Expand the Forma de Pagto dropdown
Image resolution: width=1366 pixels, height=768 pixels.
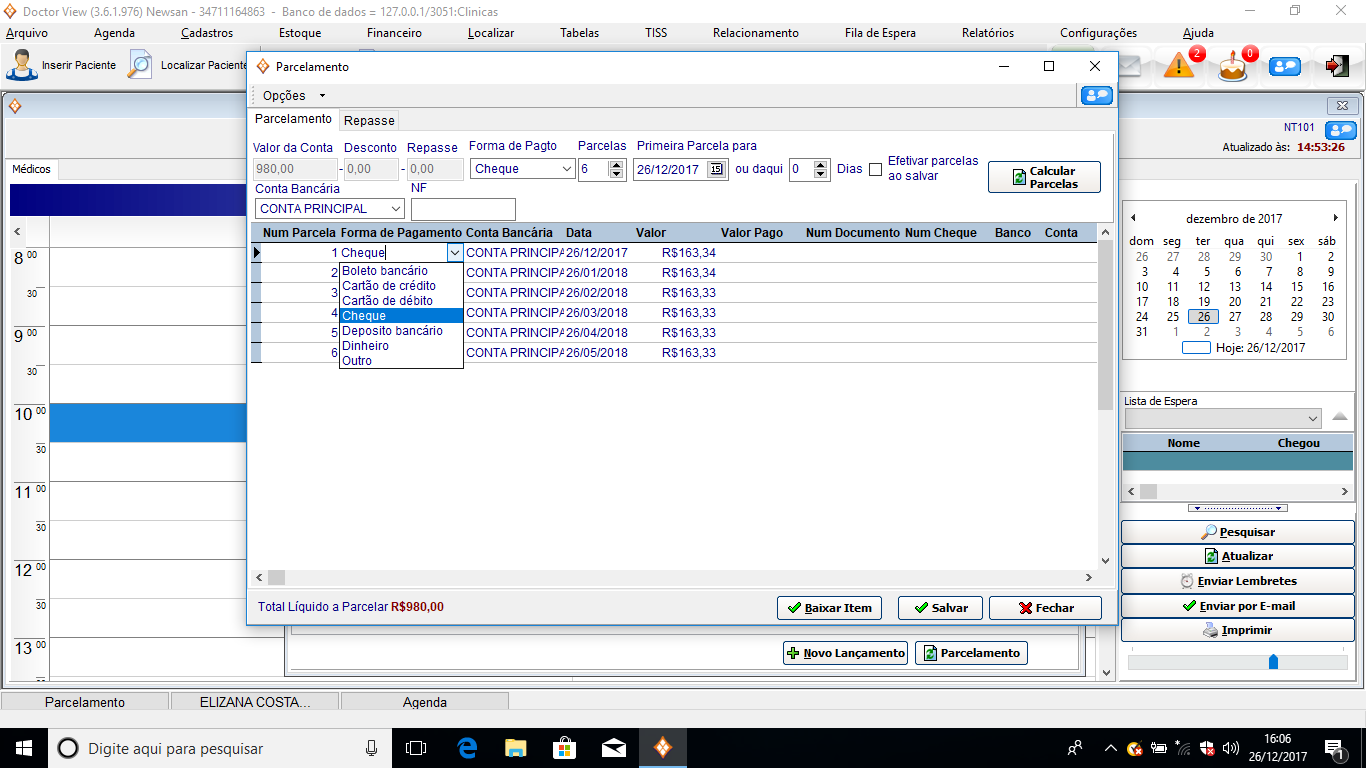(x=566, y=169)
